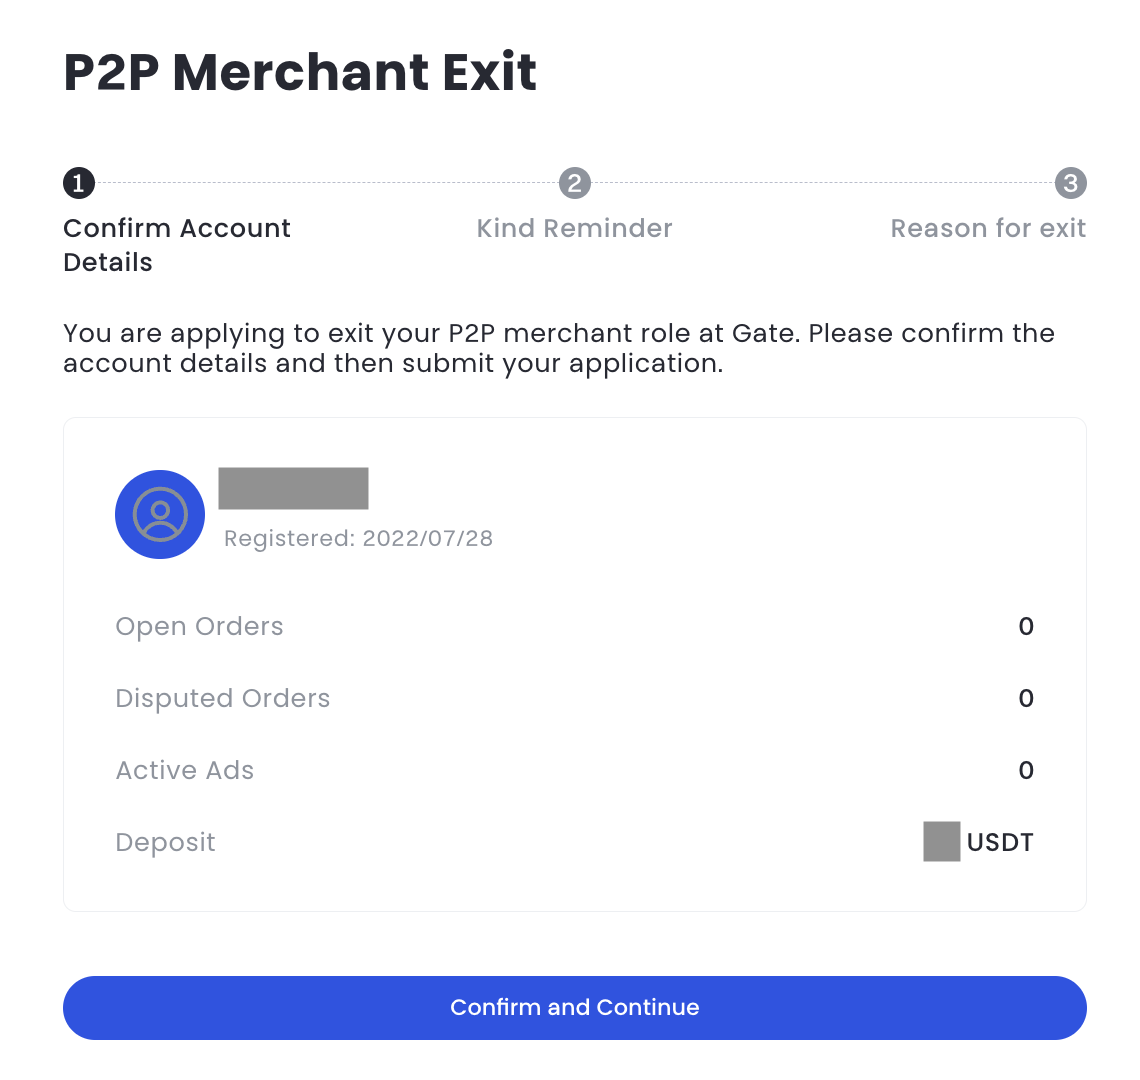Select step 2 numbered circle

(x=574, y=183)
